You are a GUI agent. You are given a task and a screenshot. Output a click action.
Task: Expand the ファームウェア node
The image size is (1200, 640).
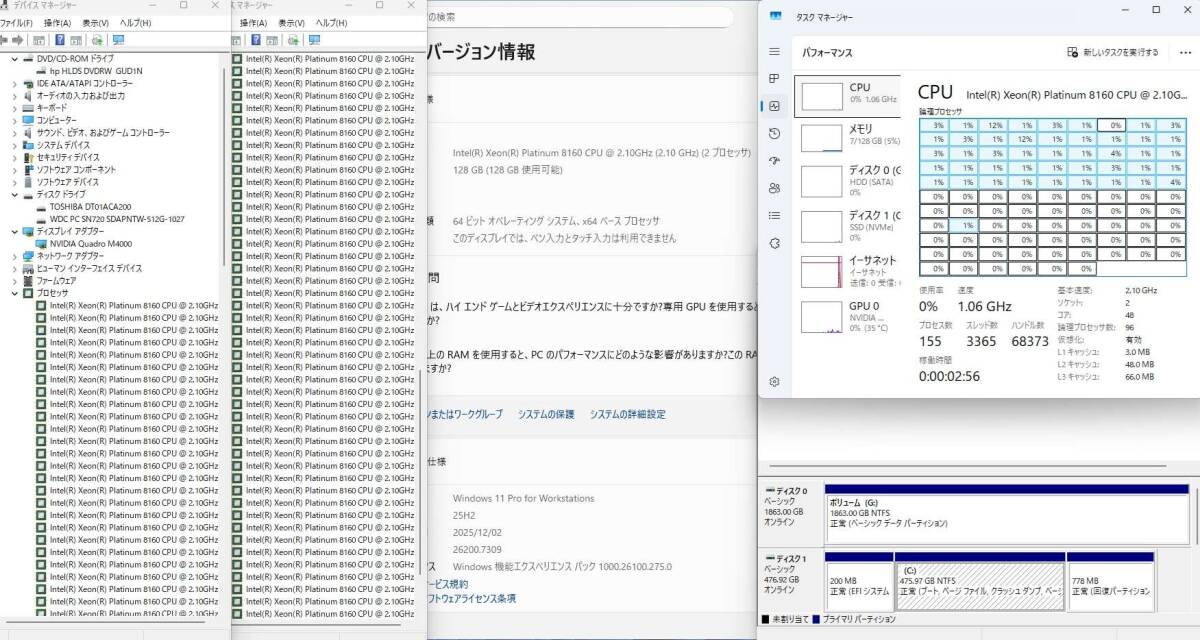pyautogui.click(x=14, y=281)
